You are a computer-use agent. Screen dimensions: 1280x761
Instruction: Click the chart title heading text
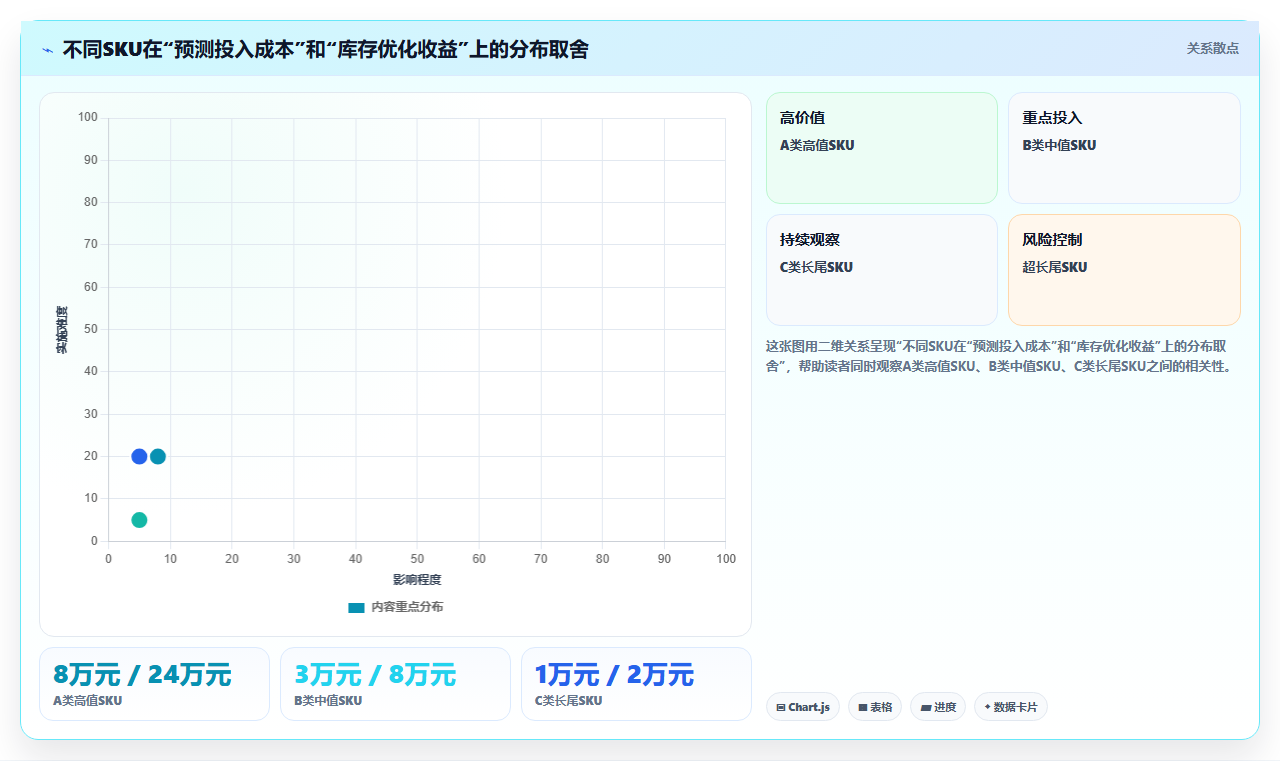[x=326, y=49]
